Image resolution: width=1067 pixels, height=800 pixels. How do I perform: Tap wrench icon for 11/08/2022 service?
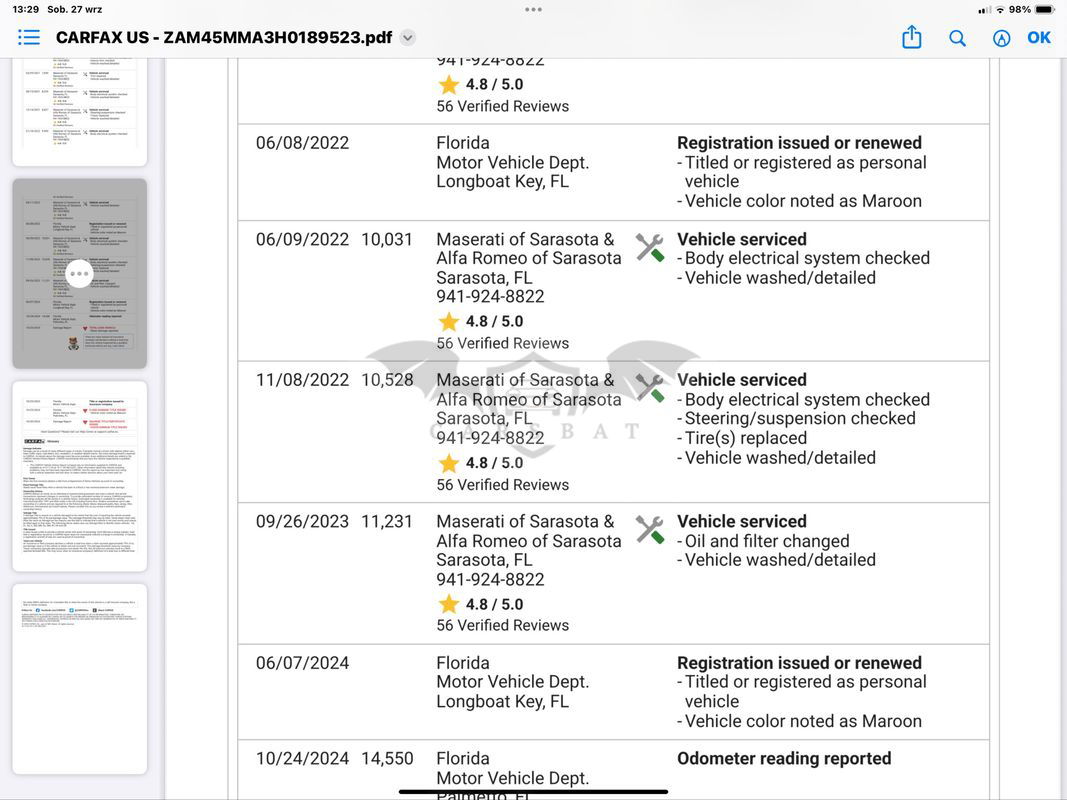(649, 388)
